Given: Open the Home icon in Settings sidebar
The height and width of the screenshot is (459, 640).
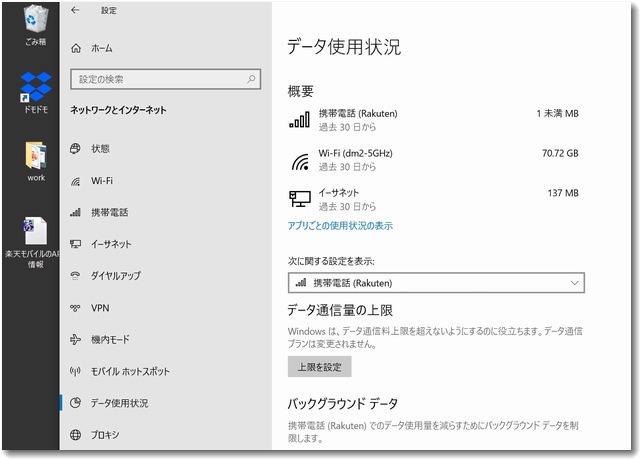Looking at the screenshot, I should click(76, 48).
